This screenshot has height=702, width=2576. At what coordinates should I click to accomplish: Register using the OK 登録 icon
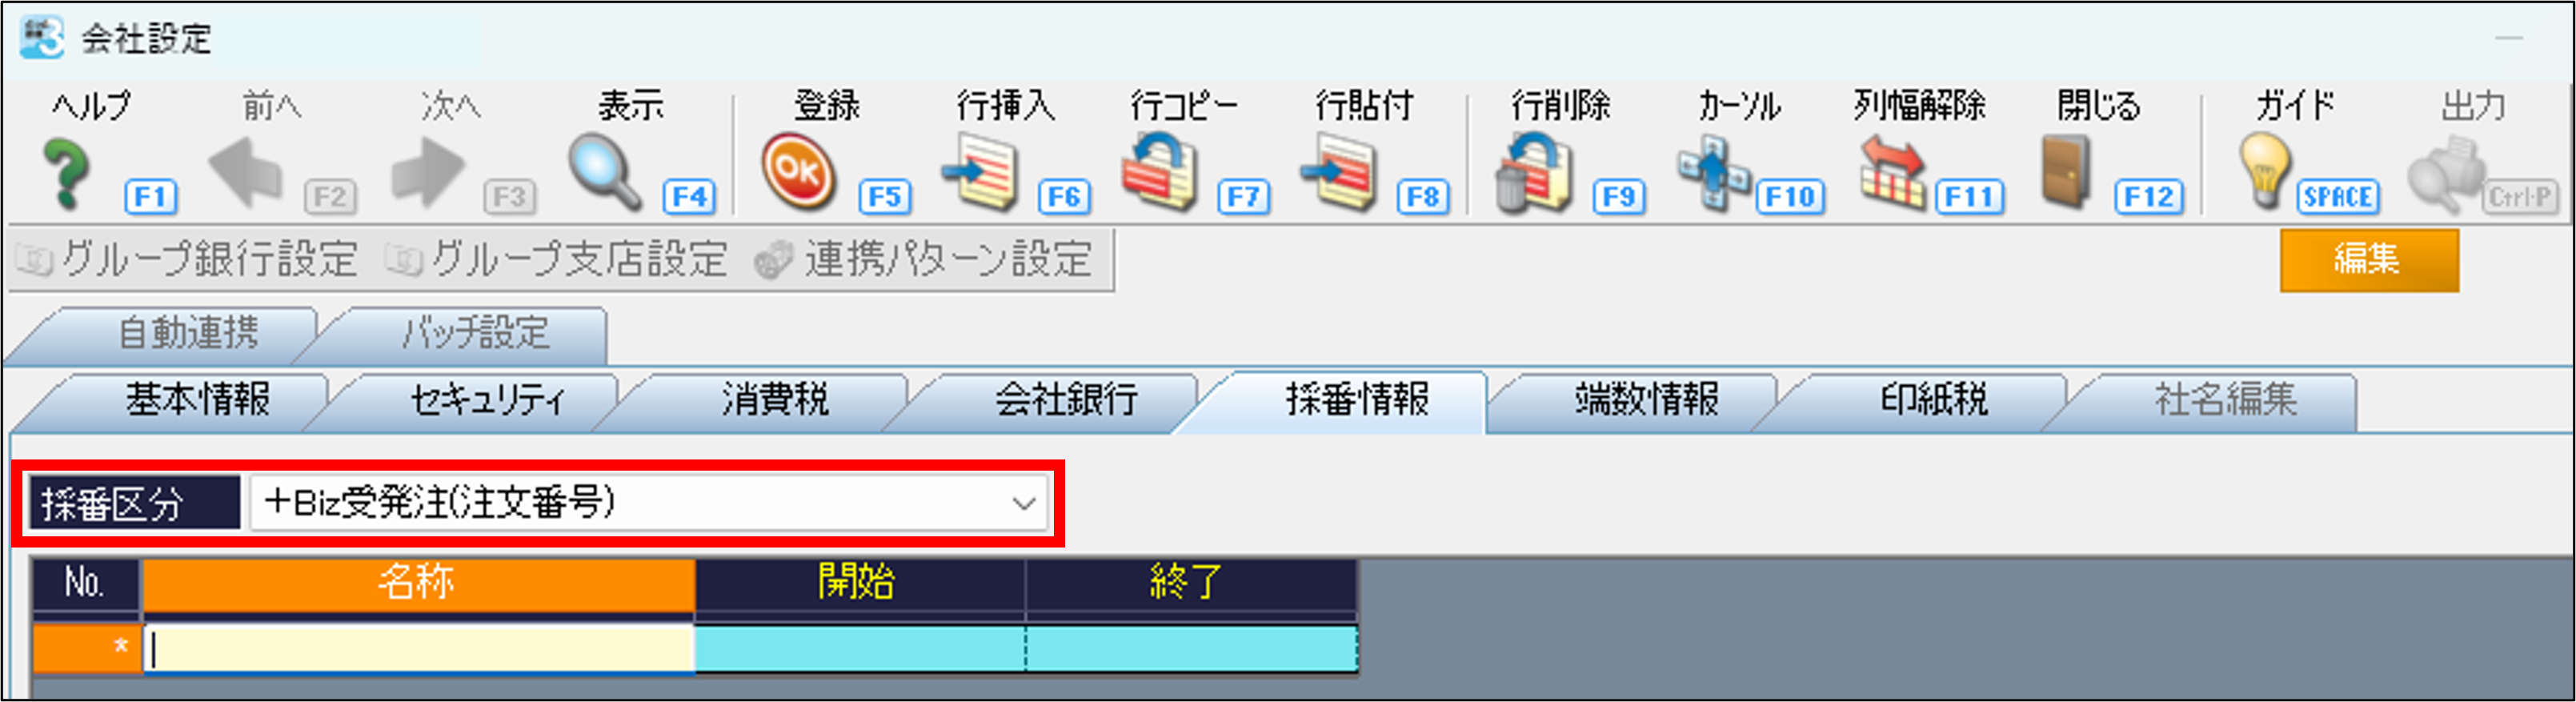[x=797, y=174]
